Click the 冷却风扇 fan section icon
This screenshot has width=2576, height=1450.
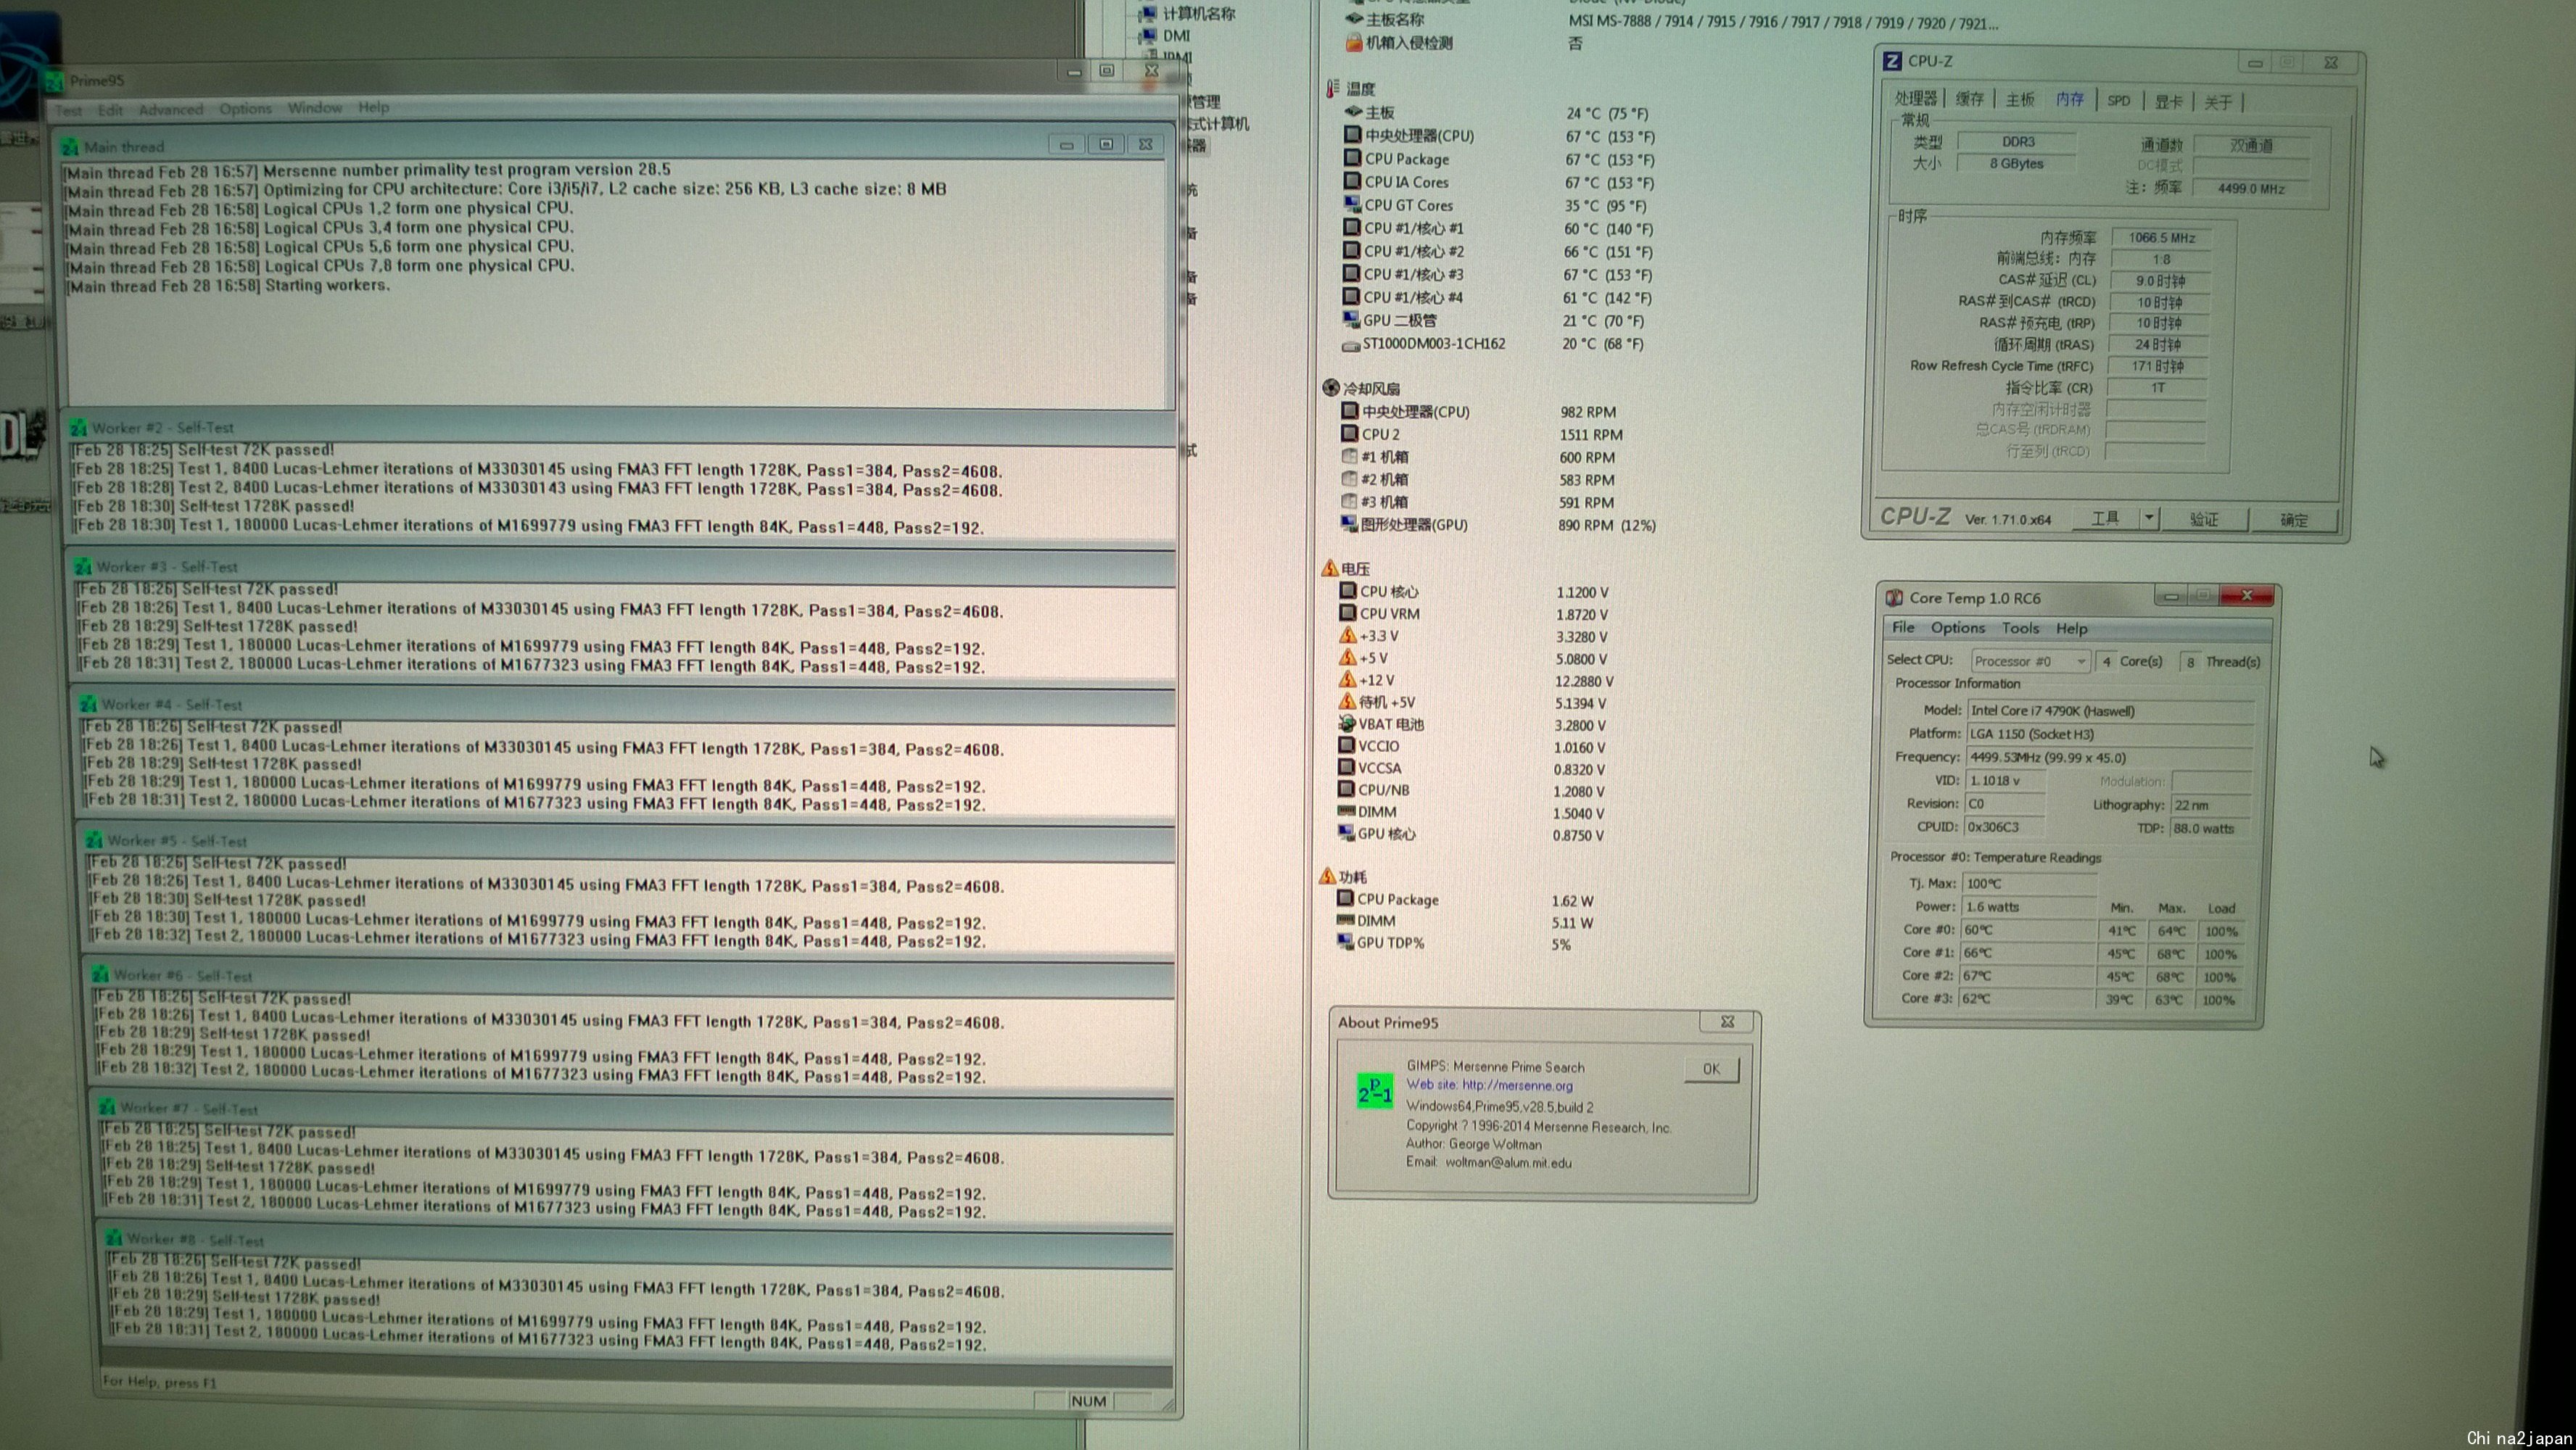1330,388
